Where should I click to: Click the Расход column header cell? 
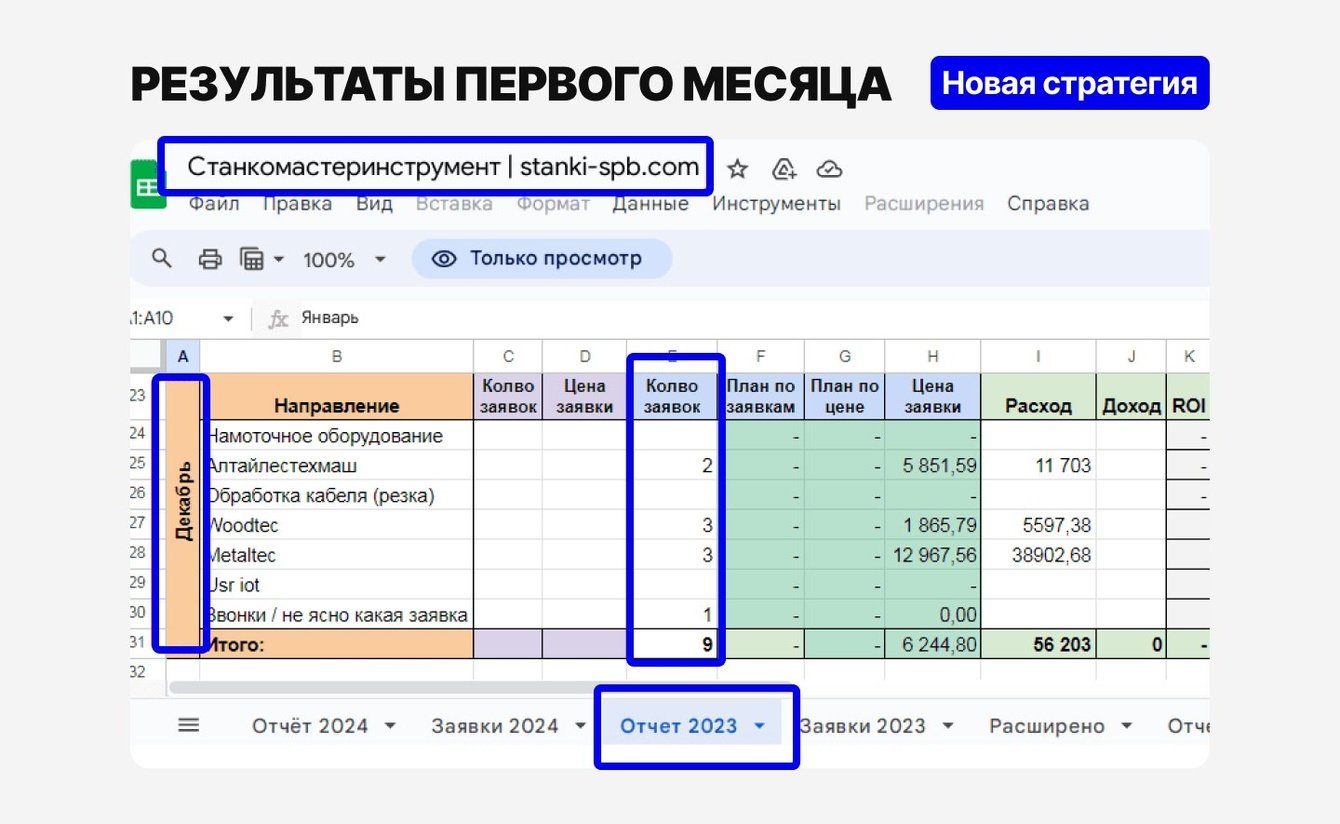pyautogui.click(x=1038, y=396)
